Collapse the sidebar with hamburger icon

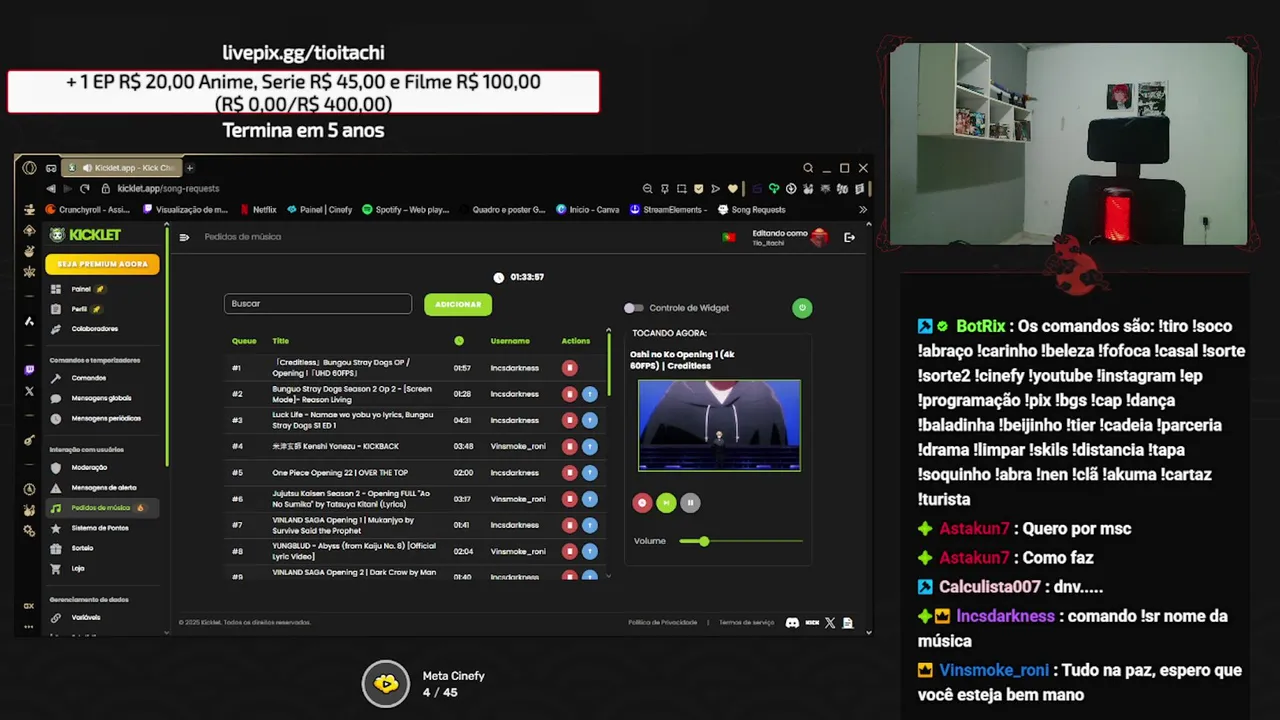(x=184, y=237)
